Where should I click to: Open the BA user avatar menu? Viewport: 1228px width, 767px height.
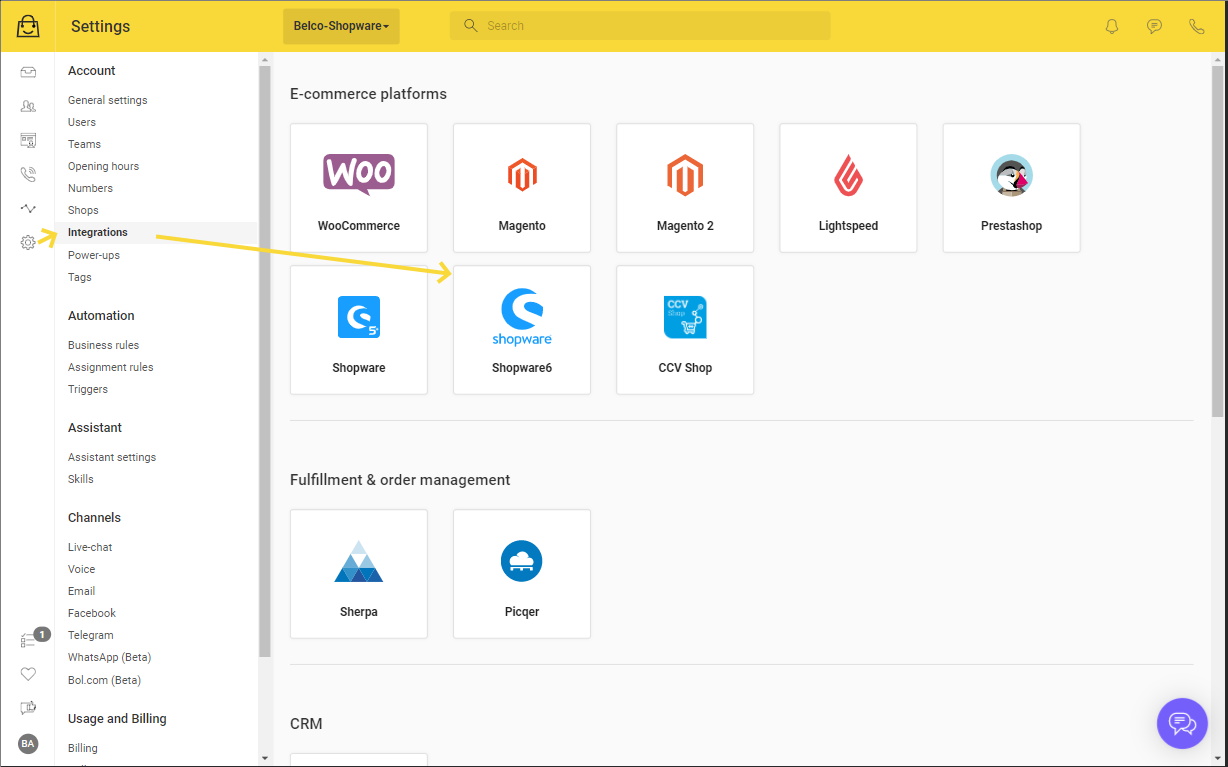pos(28,743)
